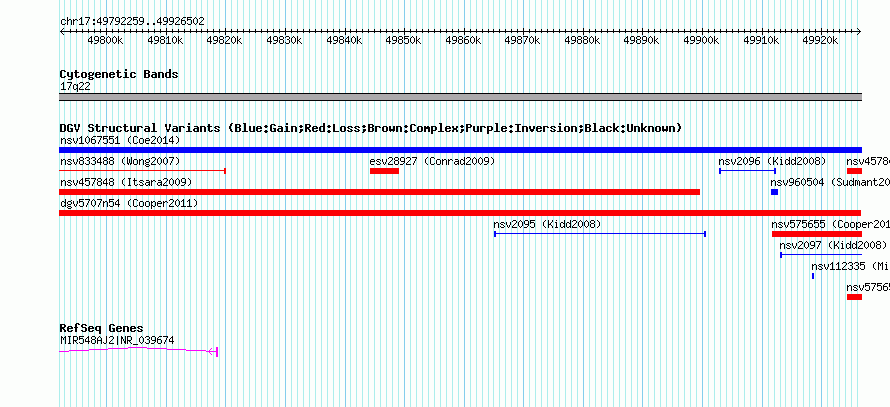
Task: Click the 17q22 band label
Action: click(75, 87)
